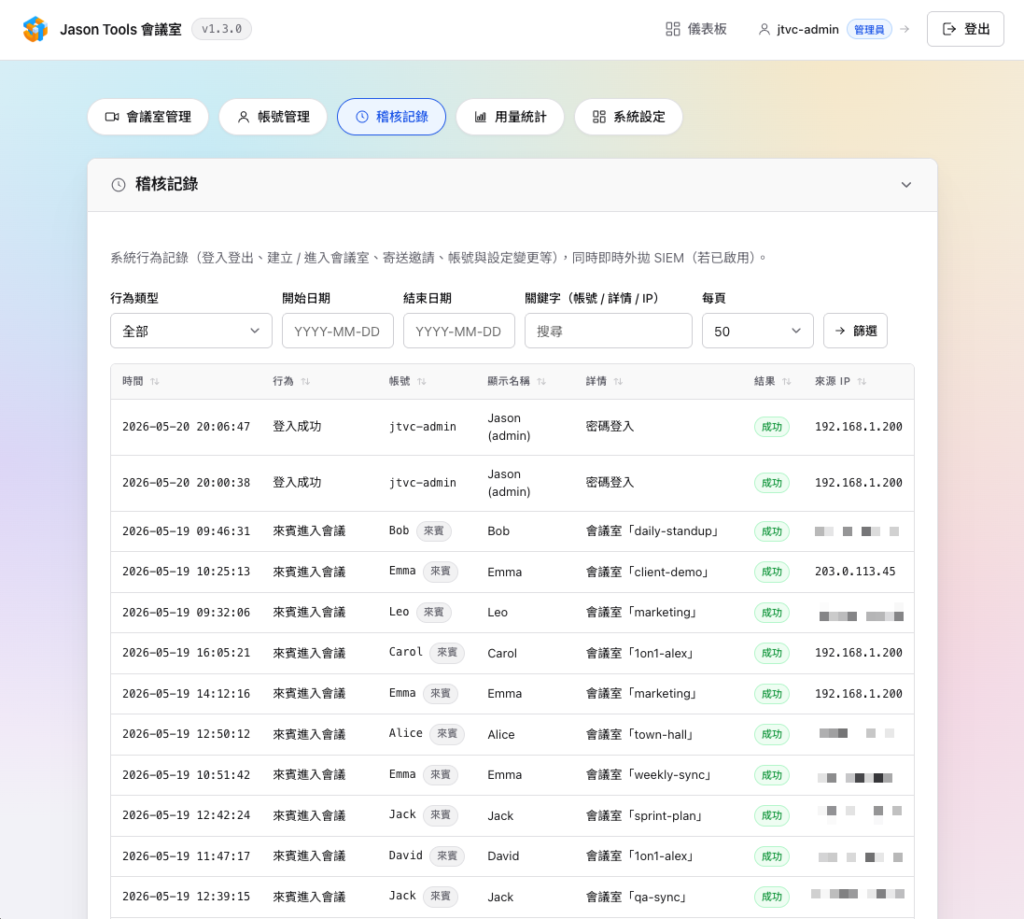Click the 來賓 tag next to Carol
The height and width of the screenshot is (919, 1024).
point(447,653)
